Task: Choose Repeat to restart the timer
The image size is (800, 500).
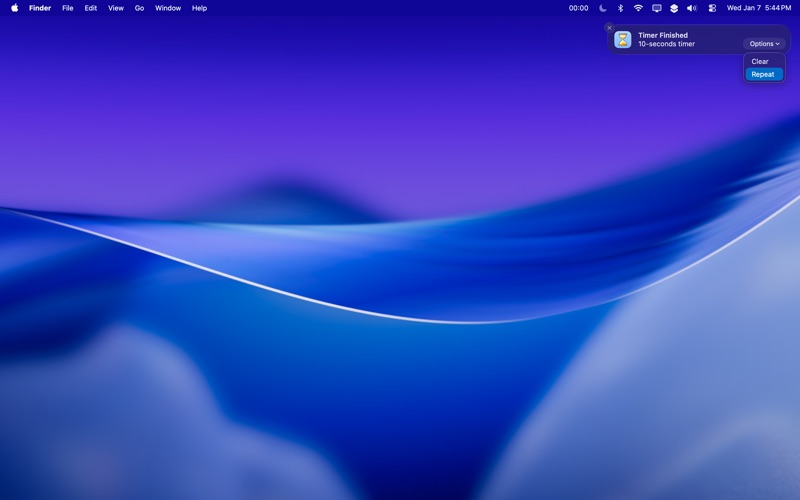Action: (x=764, y=74)
